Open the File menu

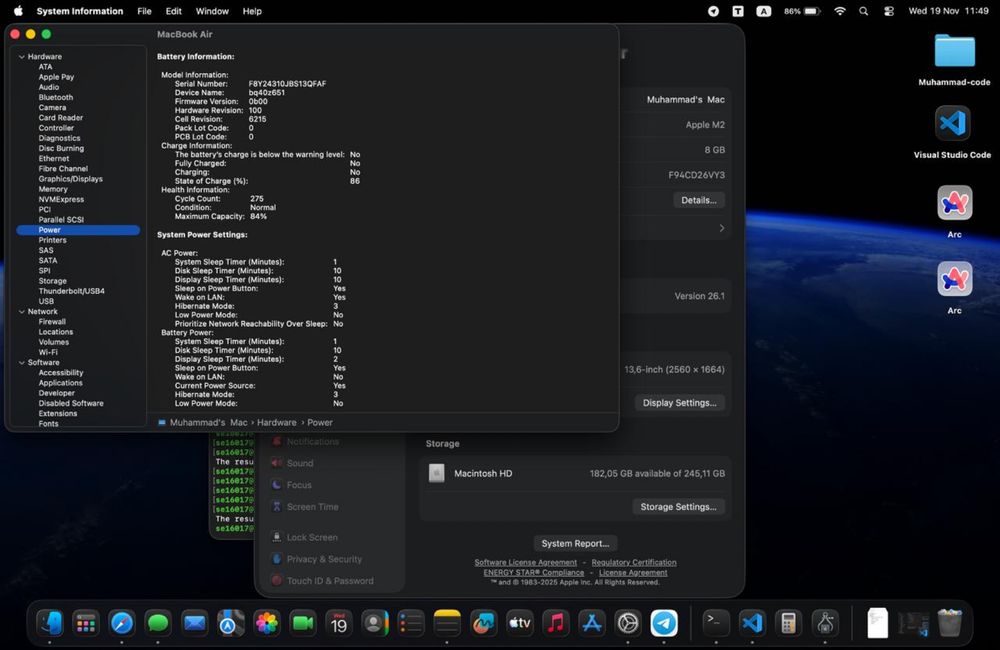tap(145, 11)
